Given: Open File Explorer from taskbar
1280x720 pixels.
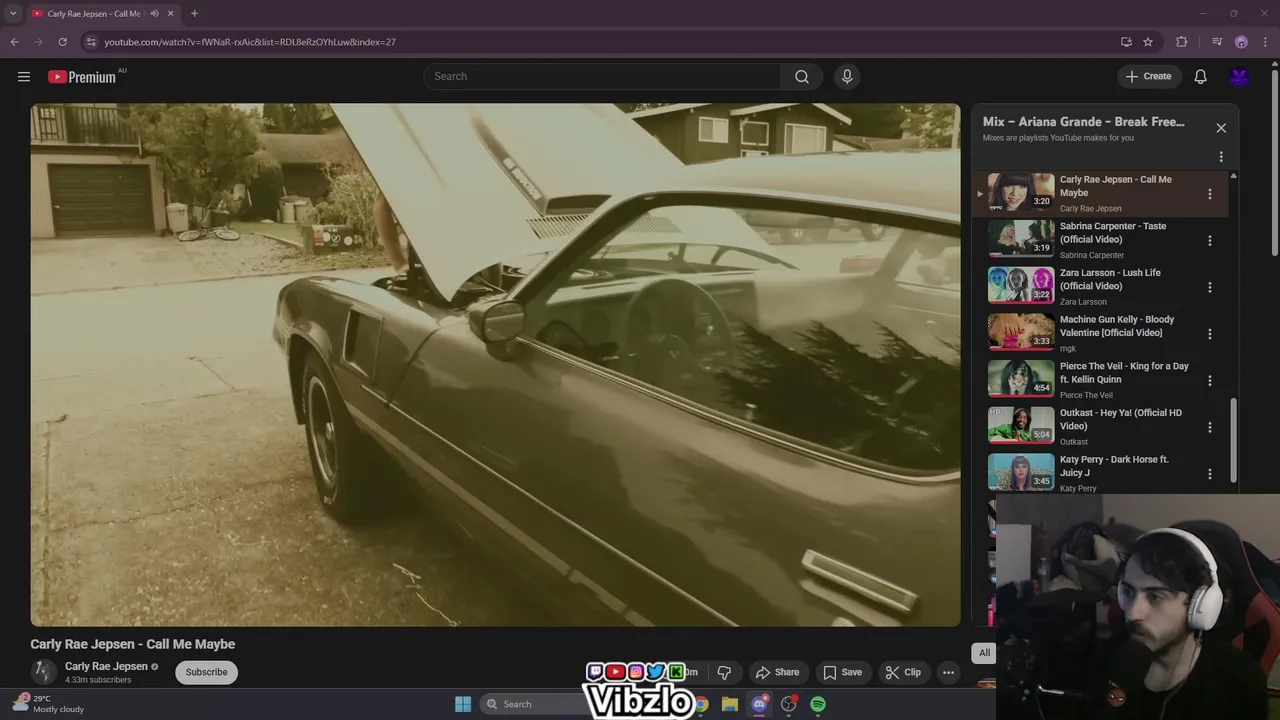Looking at the screenshot, I should [730, 704].
